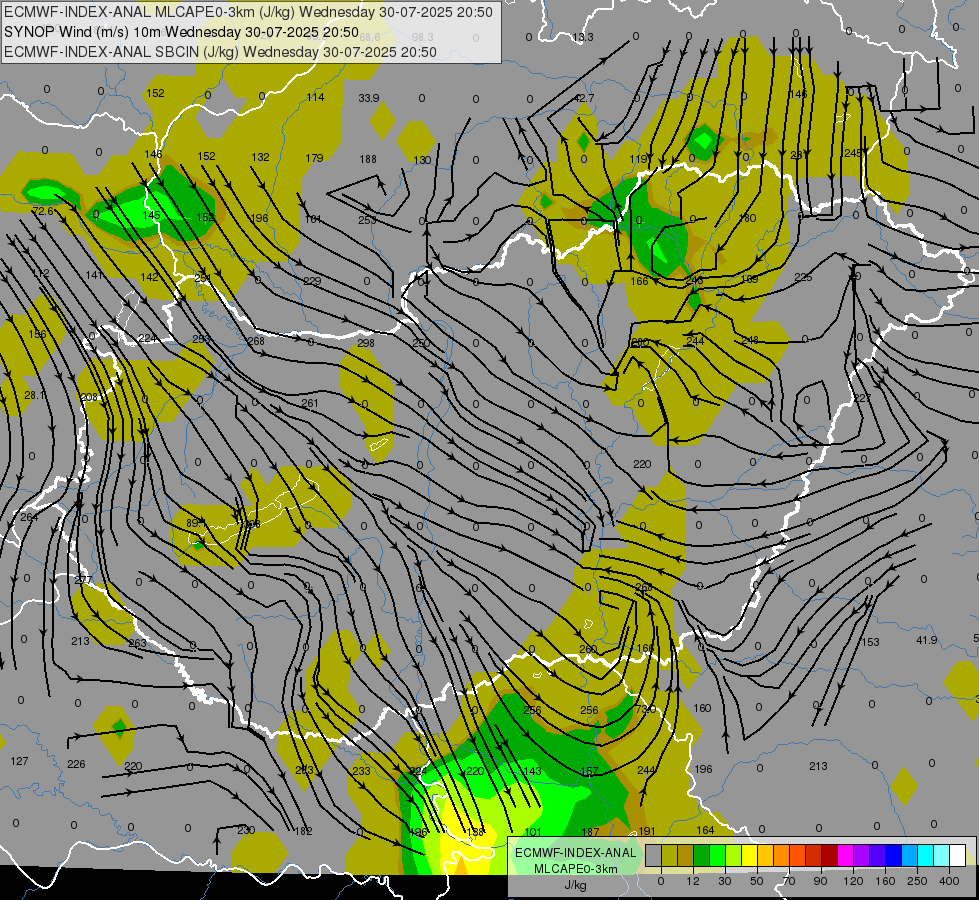Click the SBCIN title line
Viewport: 979px width, 900px height.
pyautogui.click(x=220, y=52)
